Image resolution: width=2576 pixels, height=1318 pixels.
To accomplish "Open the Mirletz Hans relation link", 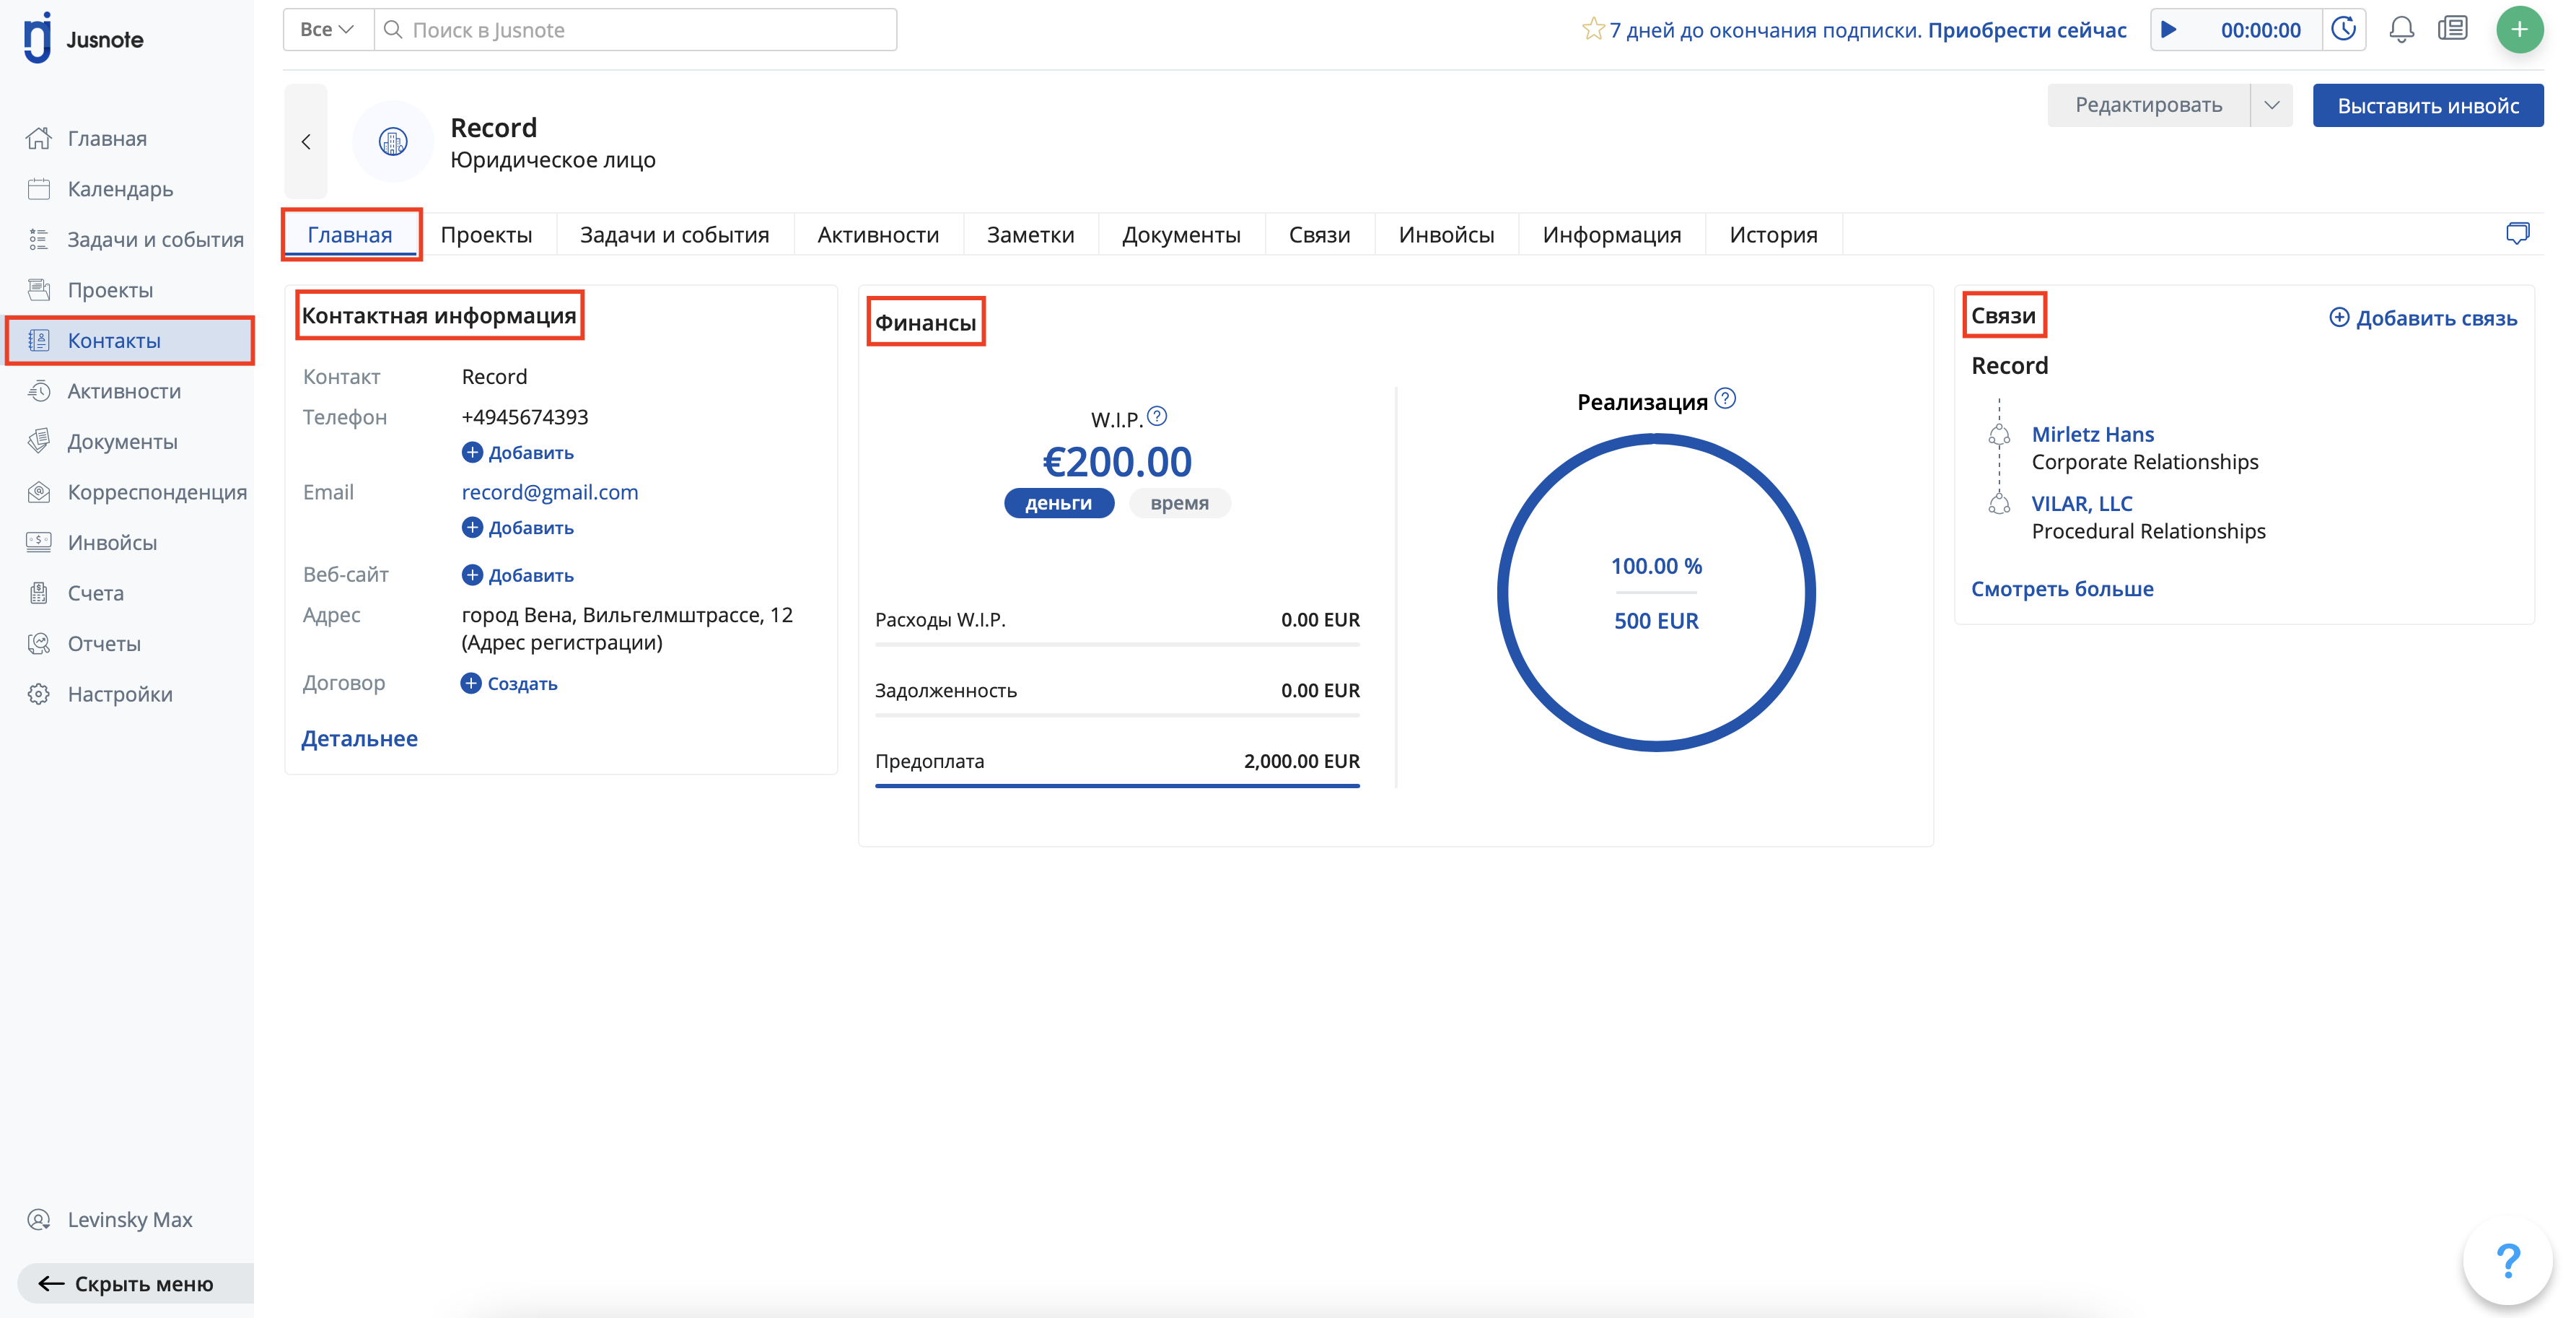I will tap(2092, 434).
